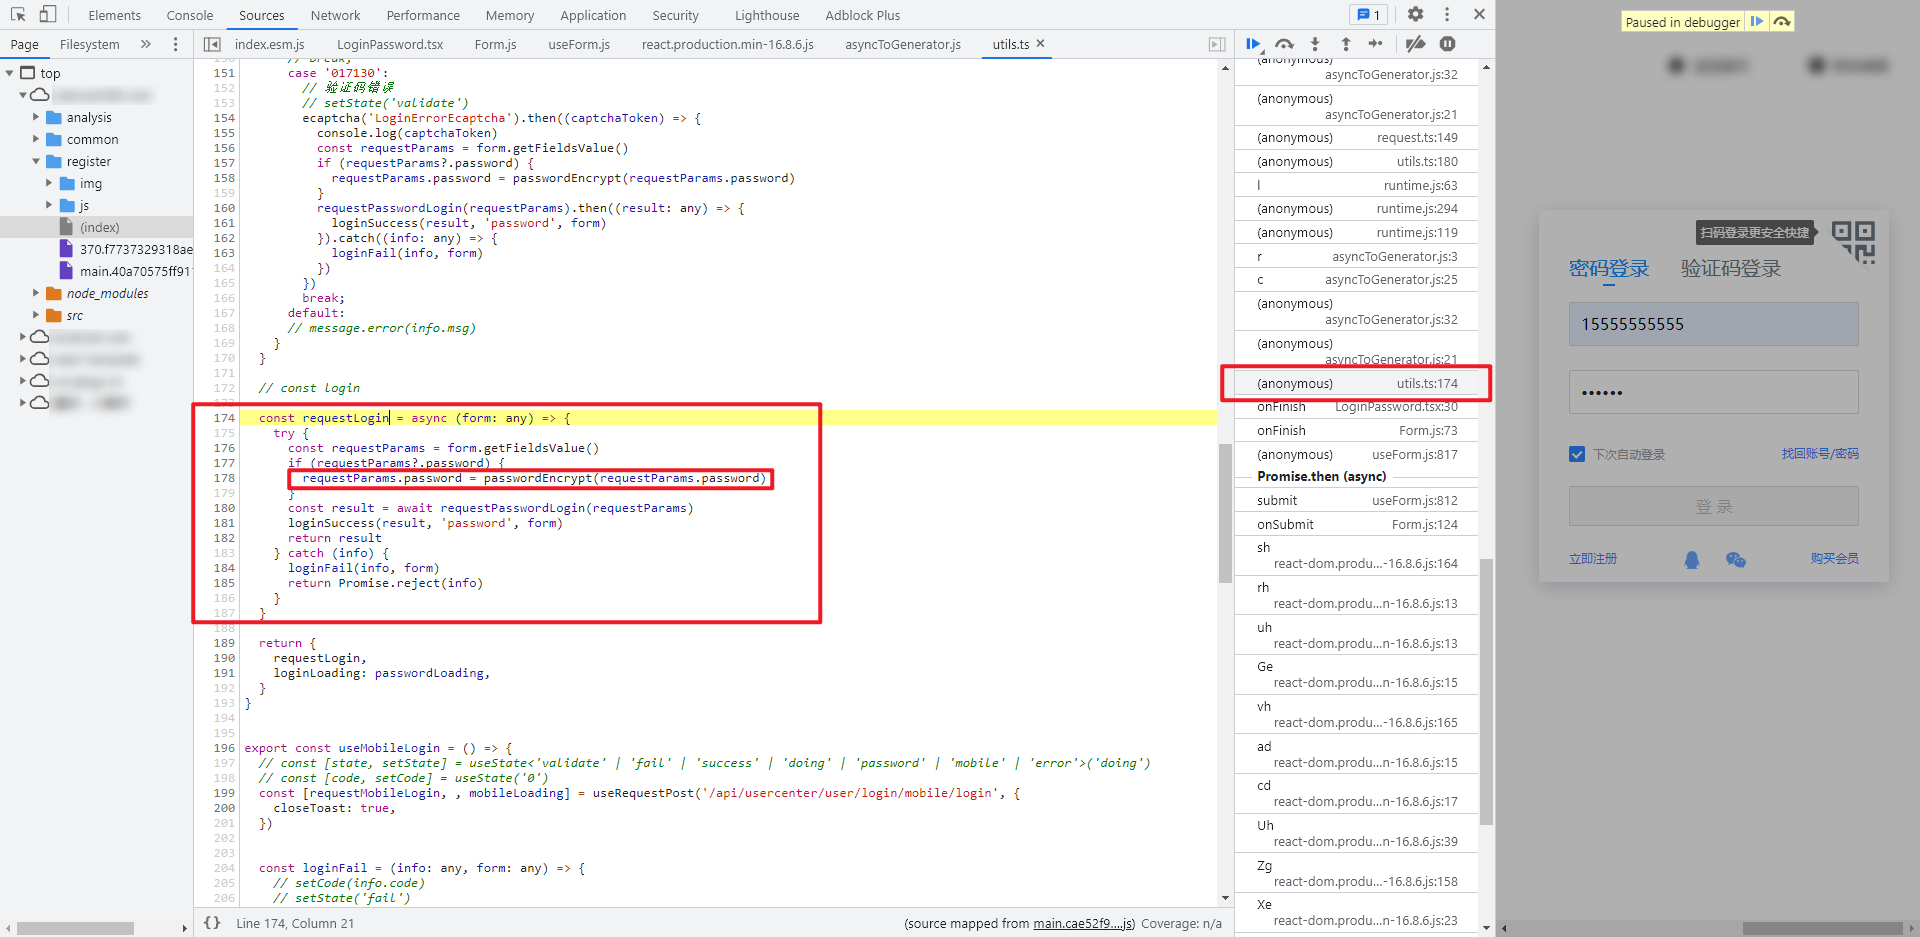Click the code editor vertical scrollbar thumb
This screenshot has height=937, width=1920.
[1225, 513]
